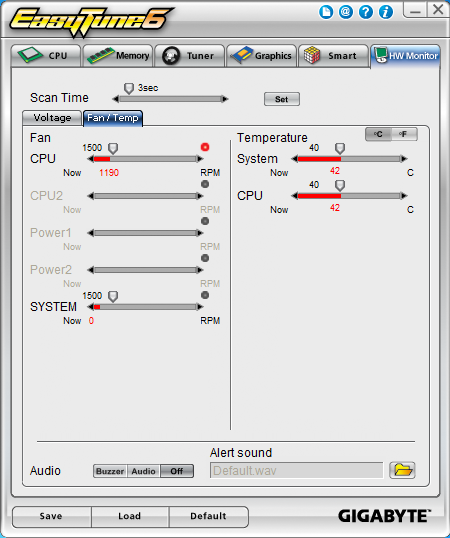
Task: Click the Set button for scan time
Action: pyautogui.click(x=282, y=99)
